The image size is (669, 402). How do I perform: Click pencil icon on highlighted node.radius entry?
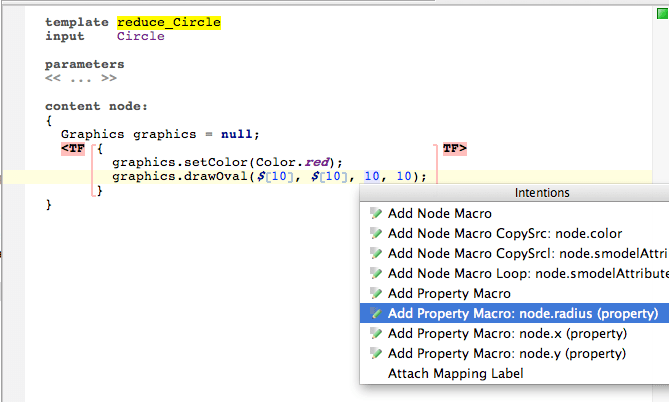click(x=376, y=313)
